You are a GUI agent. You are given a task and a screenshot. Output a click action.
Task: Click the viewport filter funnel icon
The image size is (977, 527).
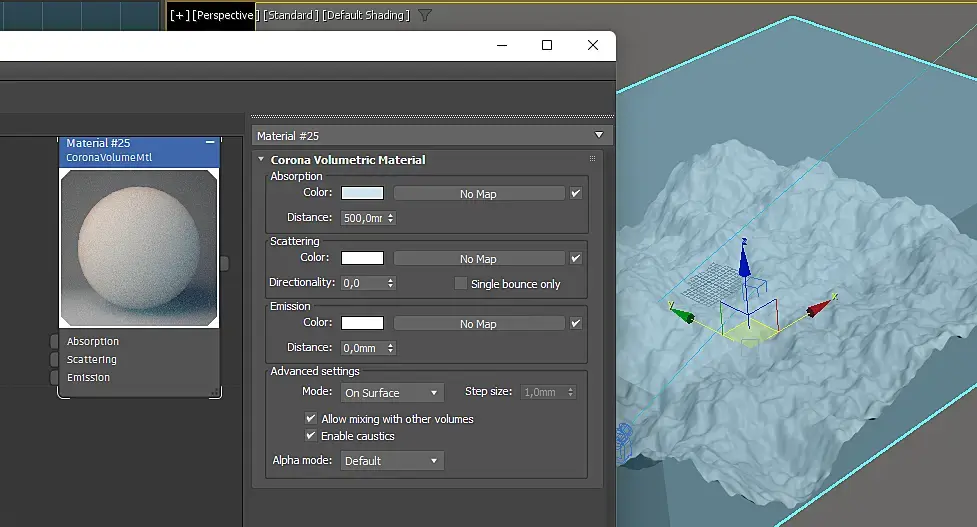point(425,15)
